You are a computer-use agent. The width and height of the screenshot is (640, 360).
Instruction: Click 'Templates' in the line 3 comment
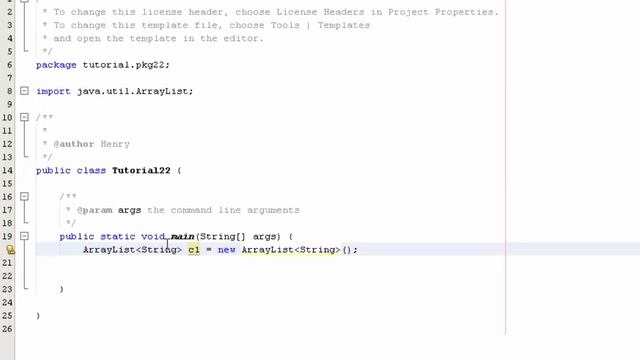pyautogui.click(x=344, y=25)
